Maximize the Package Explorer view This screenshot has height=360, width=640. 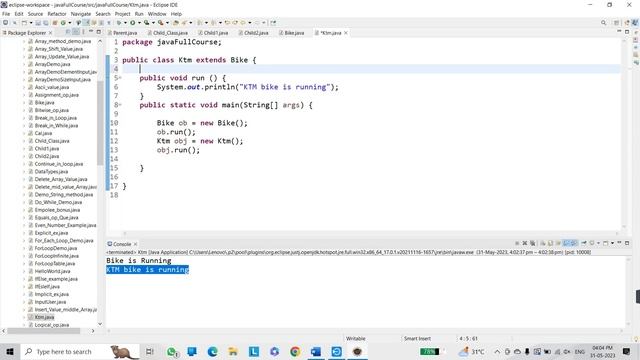[x=98, y=32]
